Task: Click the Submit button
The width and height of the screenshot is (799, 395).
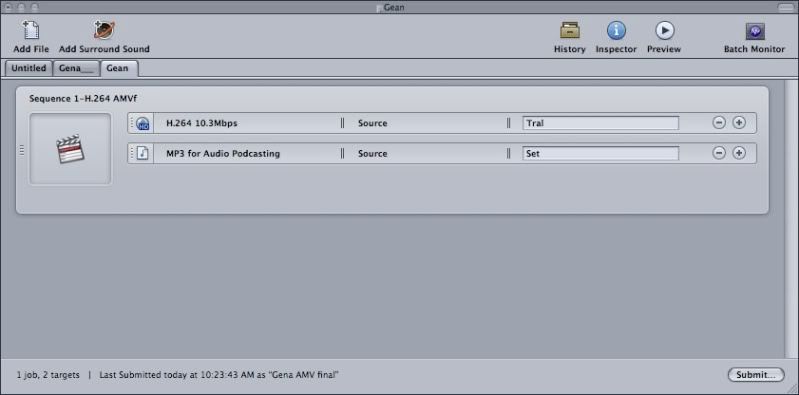Action: tap(755, 375)
